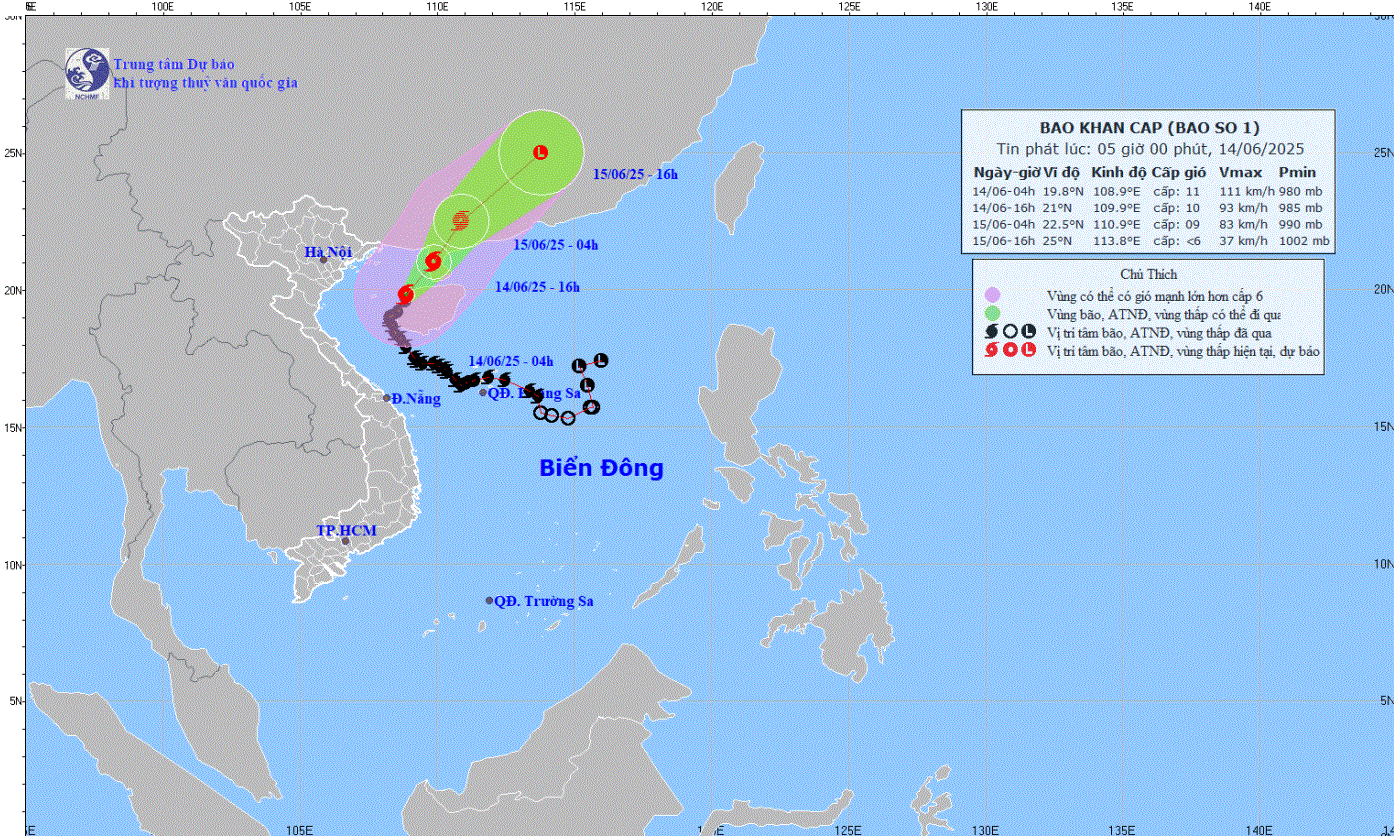The width and height of the screenshot is (1394, 836).
Task: Click the Biển Đông sea label
Action: coord(601,467)
